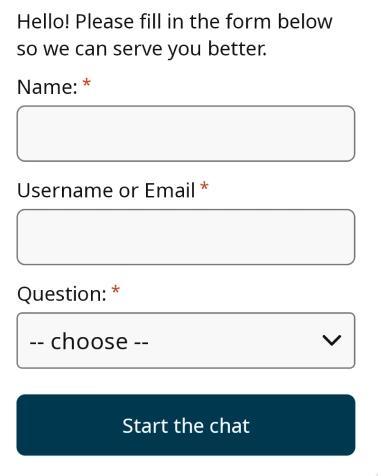Click the word 'Hello!' in the greeting

[43, 22]
